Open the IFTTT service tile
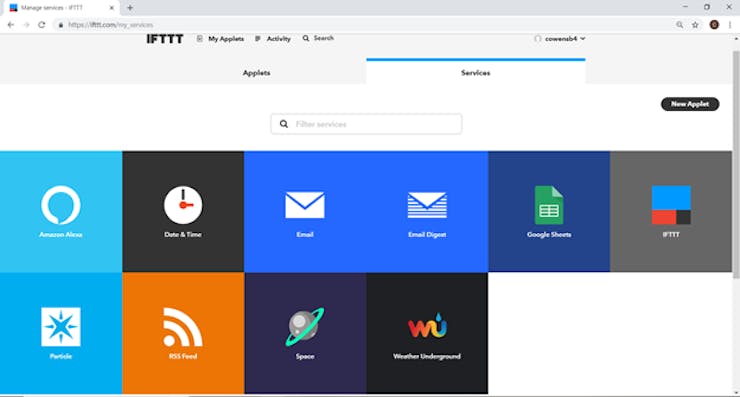Image resolution: width=740 pixels, height=397 pixels. click(x=671, y=211)
